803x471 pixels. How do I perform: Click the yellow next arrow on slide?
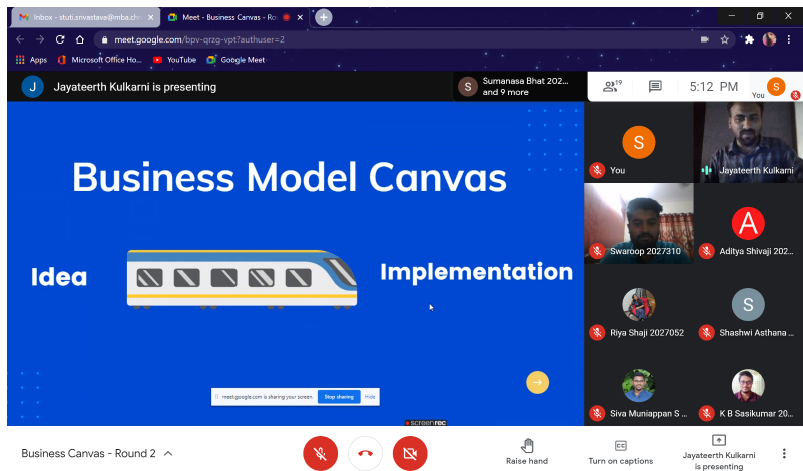[538, 382]
